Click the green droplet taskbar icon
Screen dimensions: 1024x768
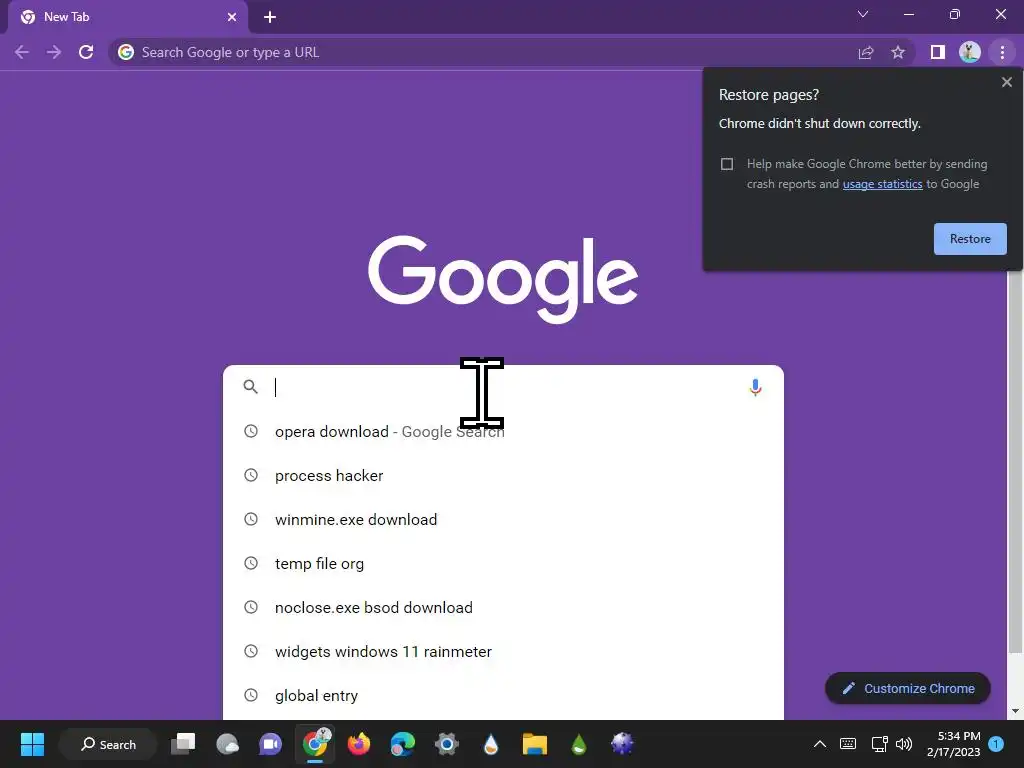click(x=579, y=744)
